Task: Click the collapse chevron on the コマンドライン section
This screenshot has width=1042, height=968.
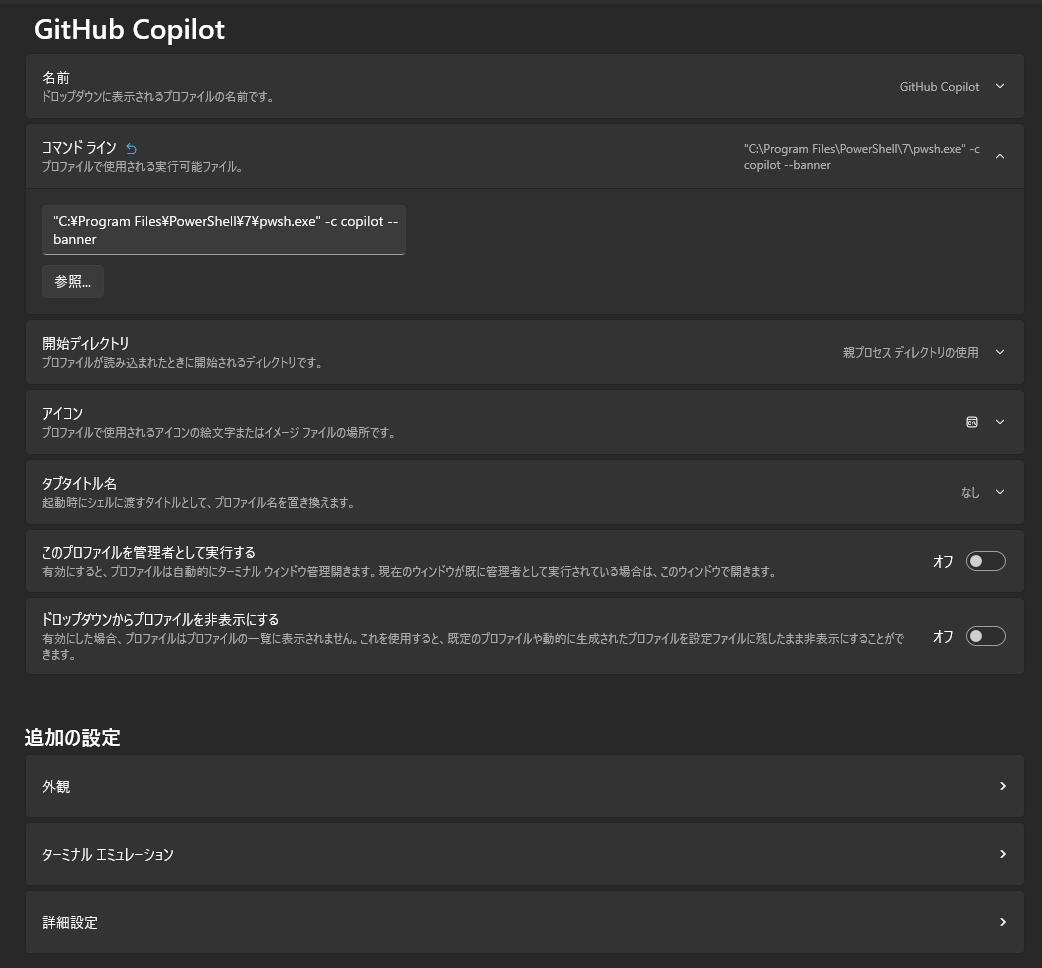Action: tap(999, 156)
